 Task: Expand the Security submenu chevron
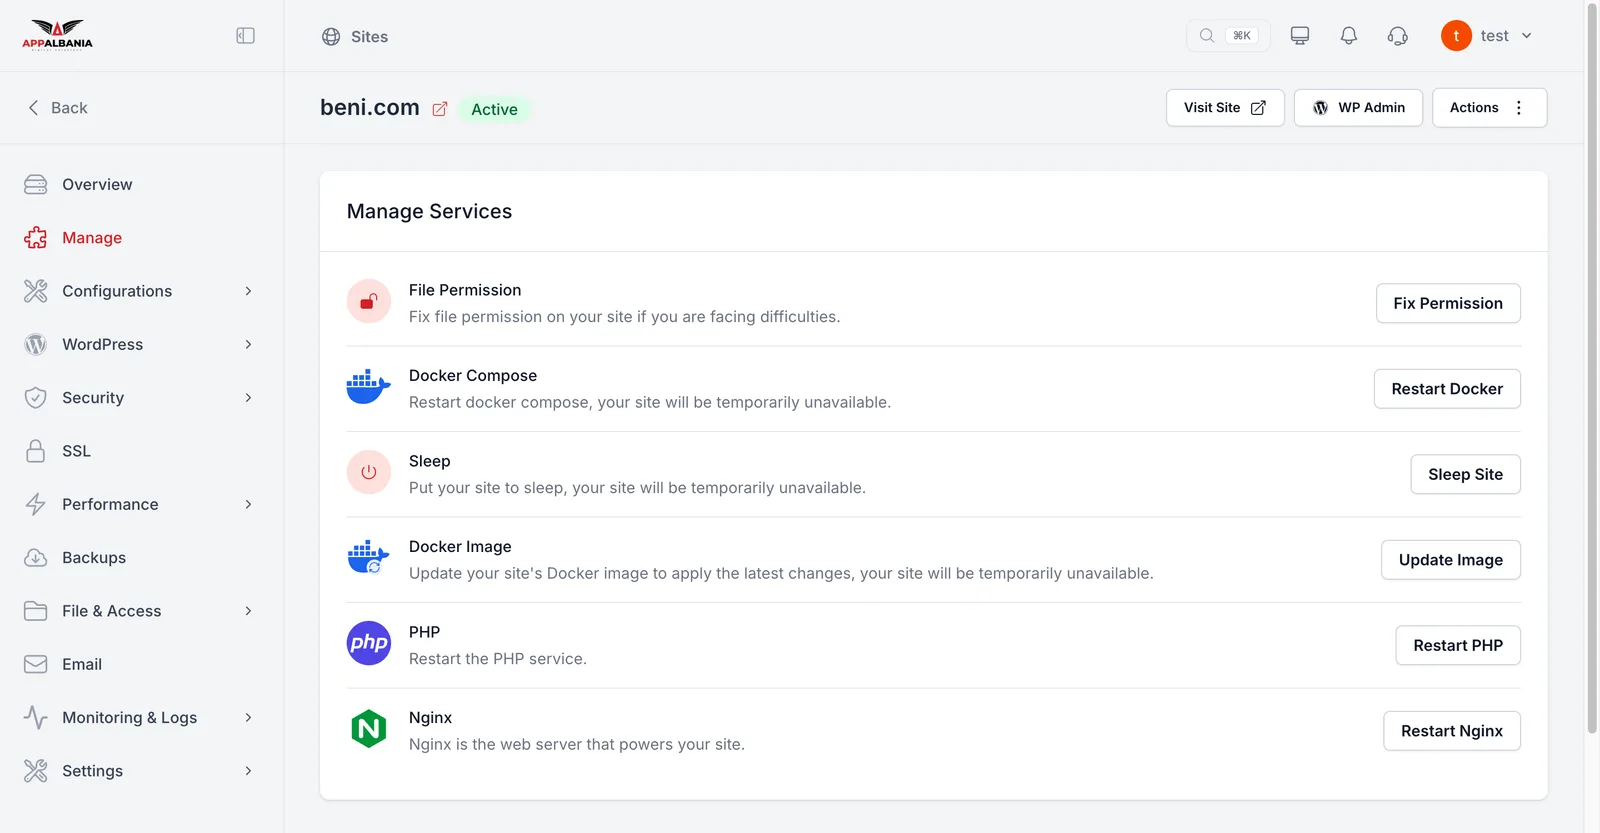[x=248, y=398]
